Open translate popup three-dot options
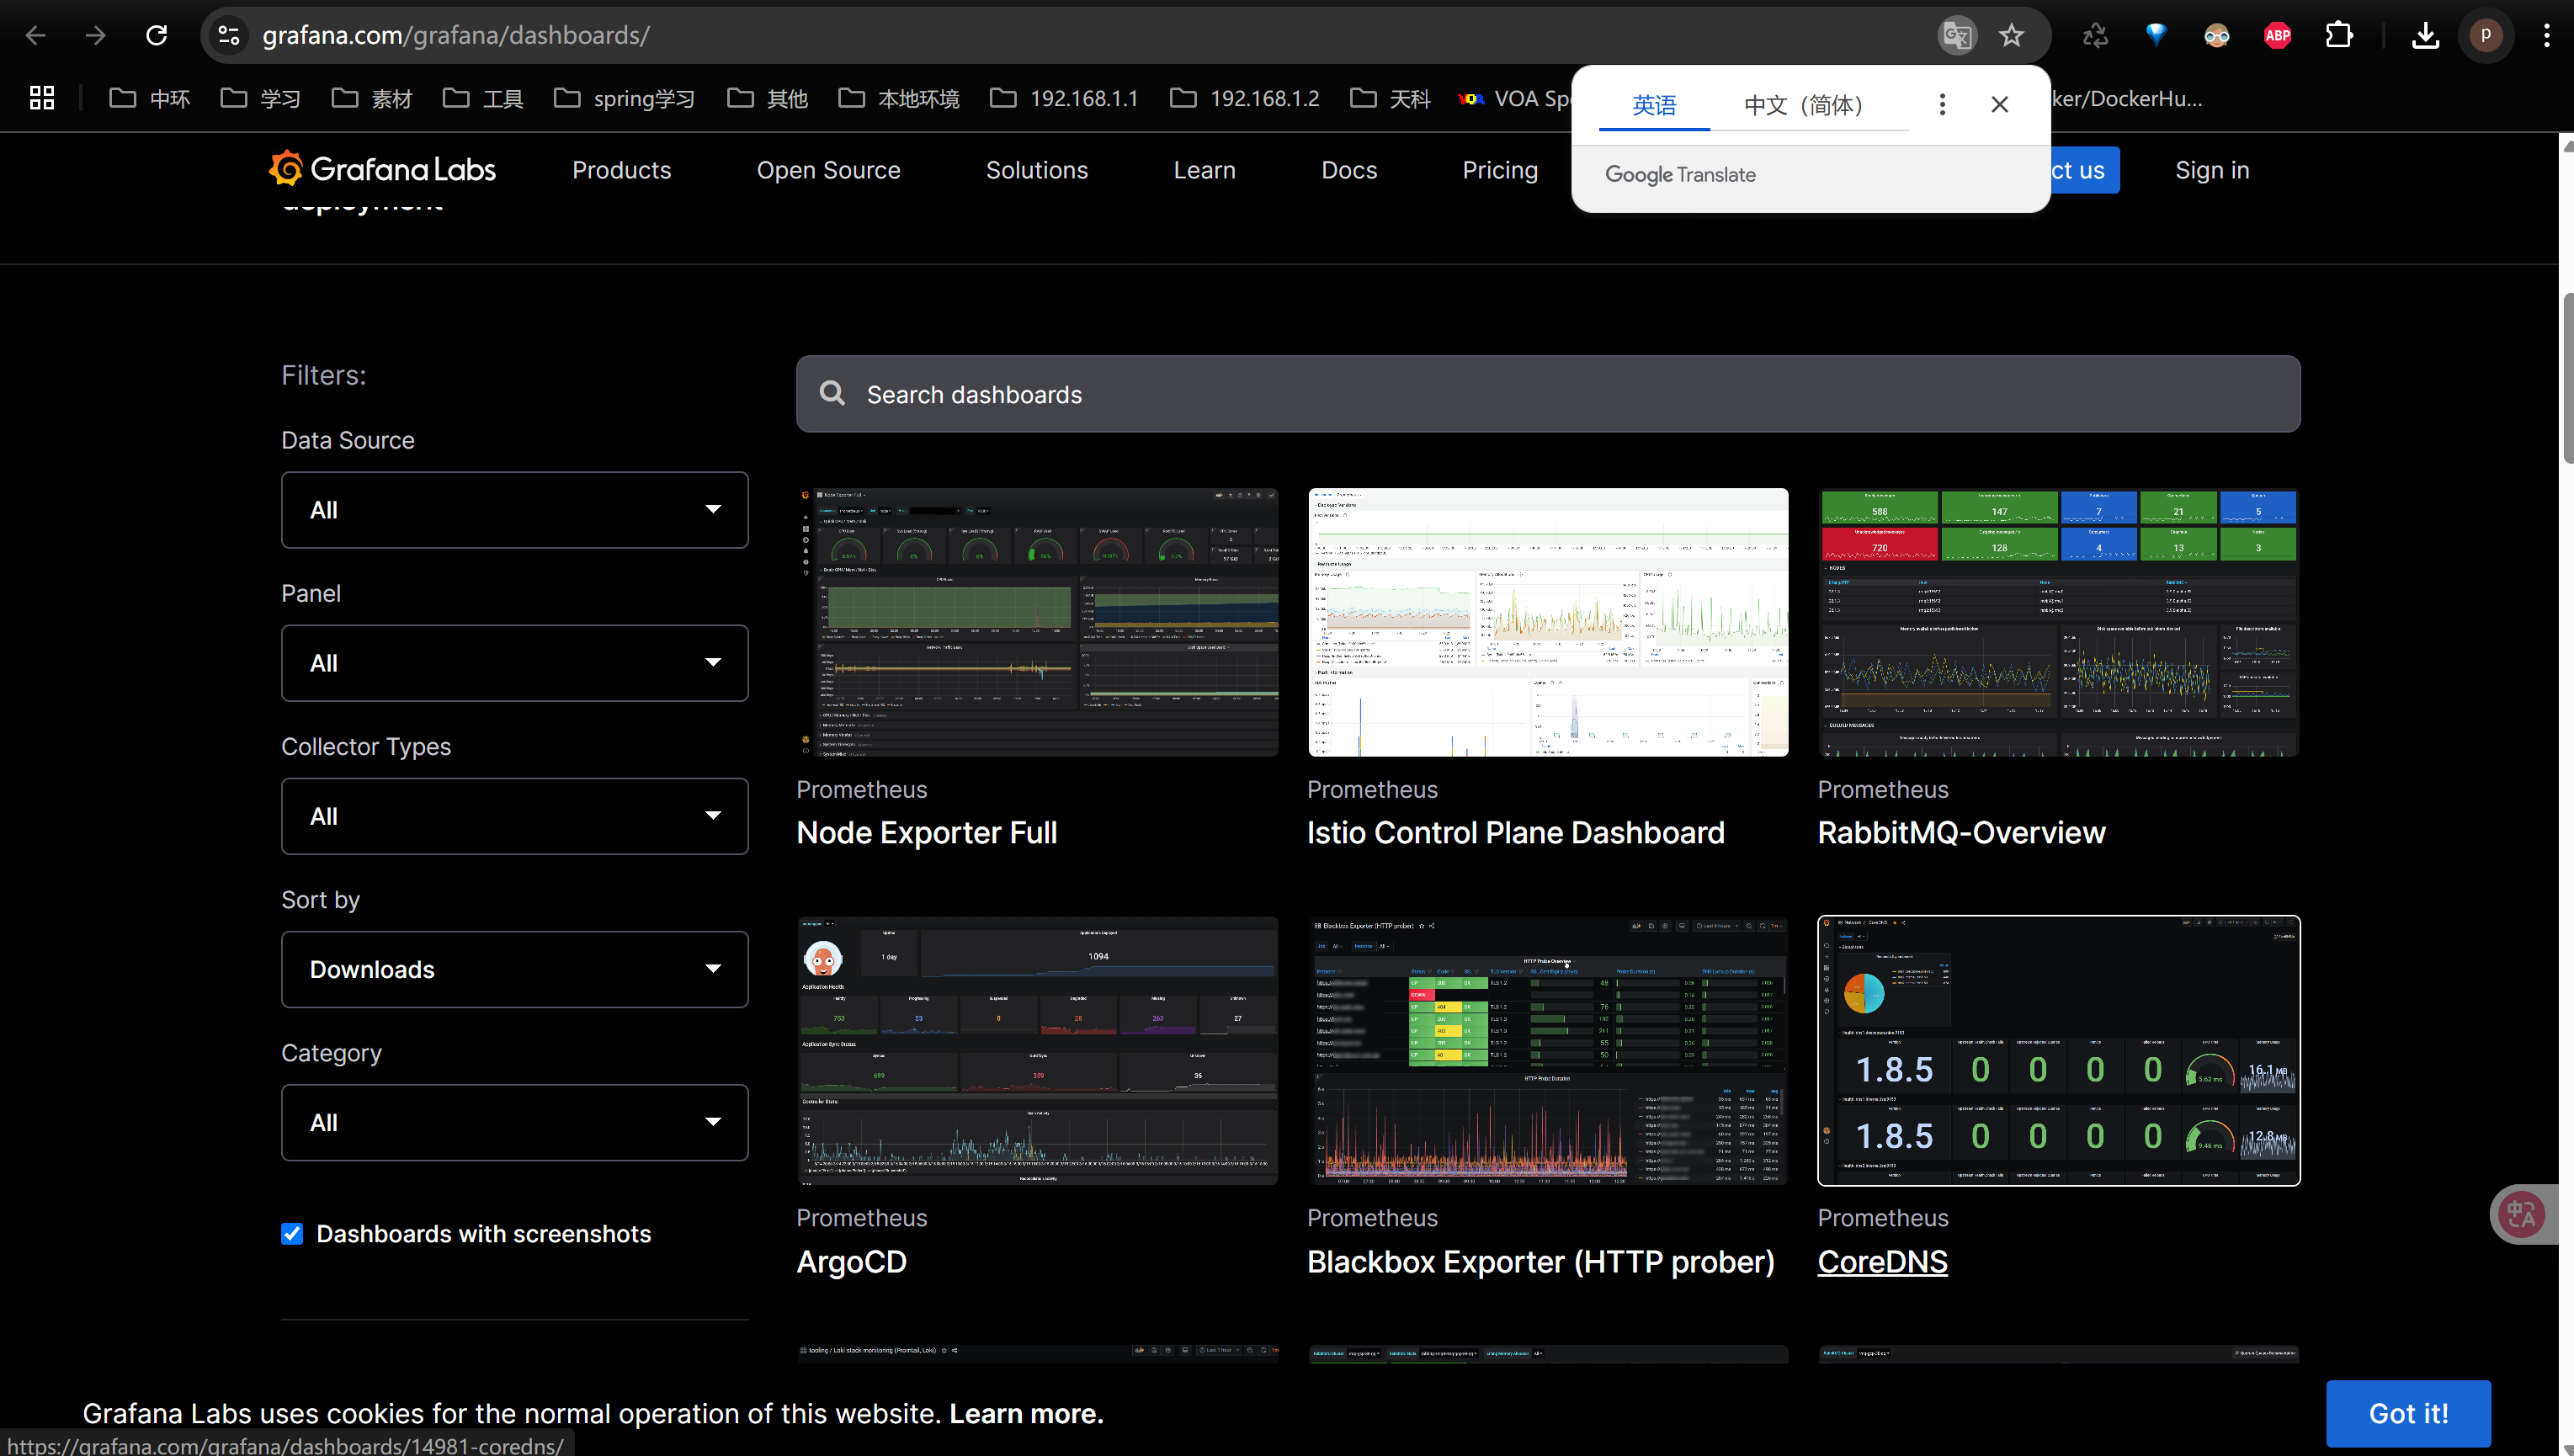The height and width of the screenshot is (1456, 2574). pos(1941,105)
